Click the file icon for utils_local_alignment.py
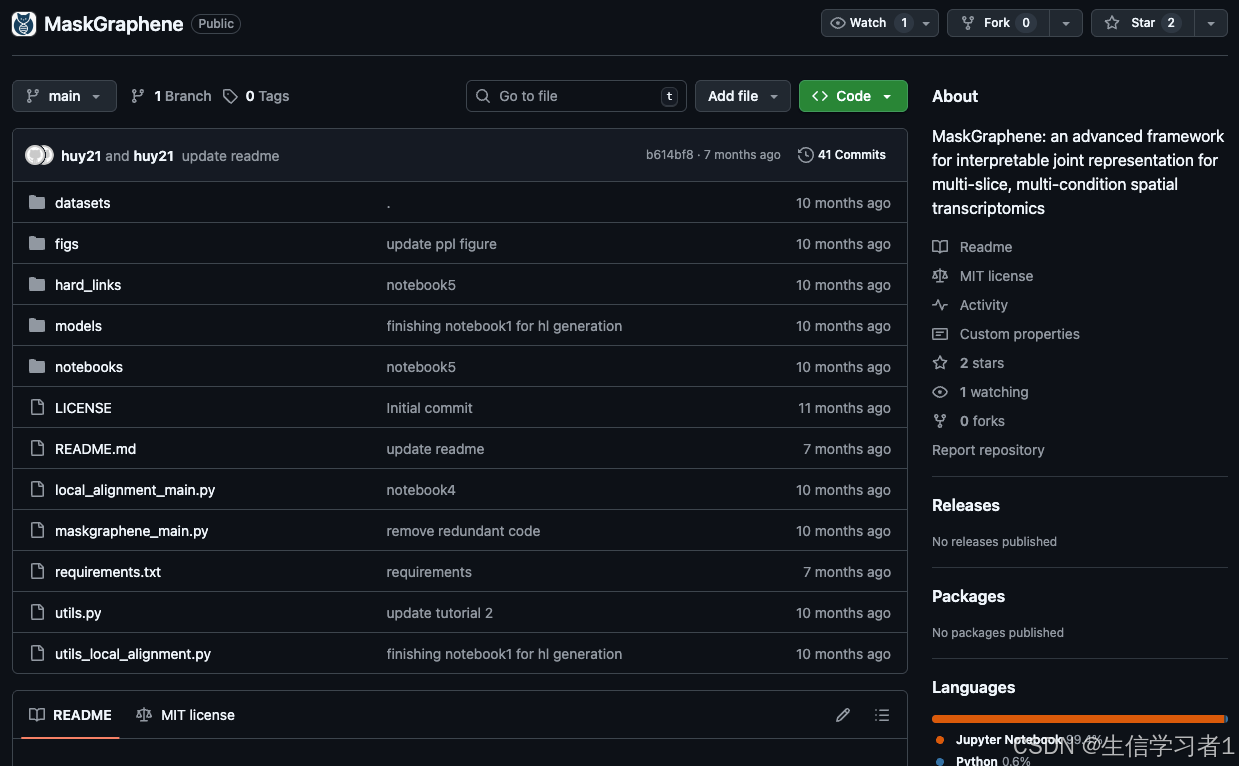The height and width of the screenshot is (766, 1239). [37, 654]
